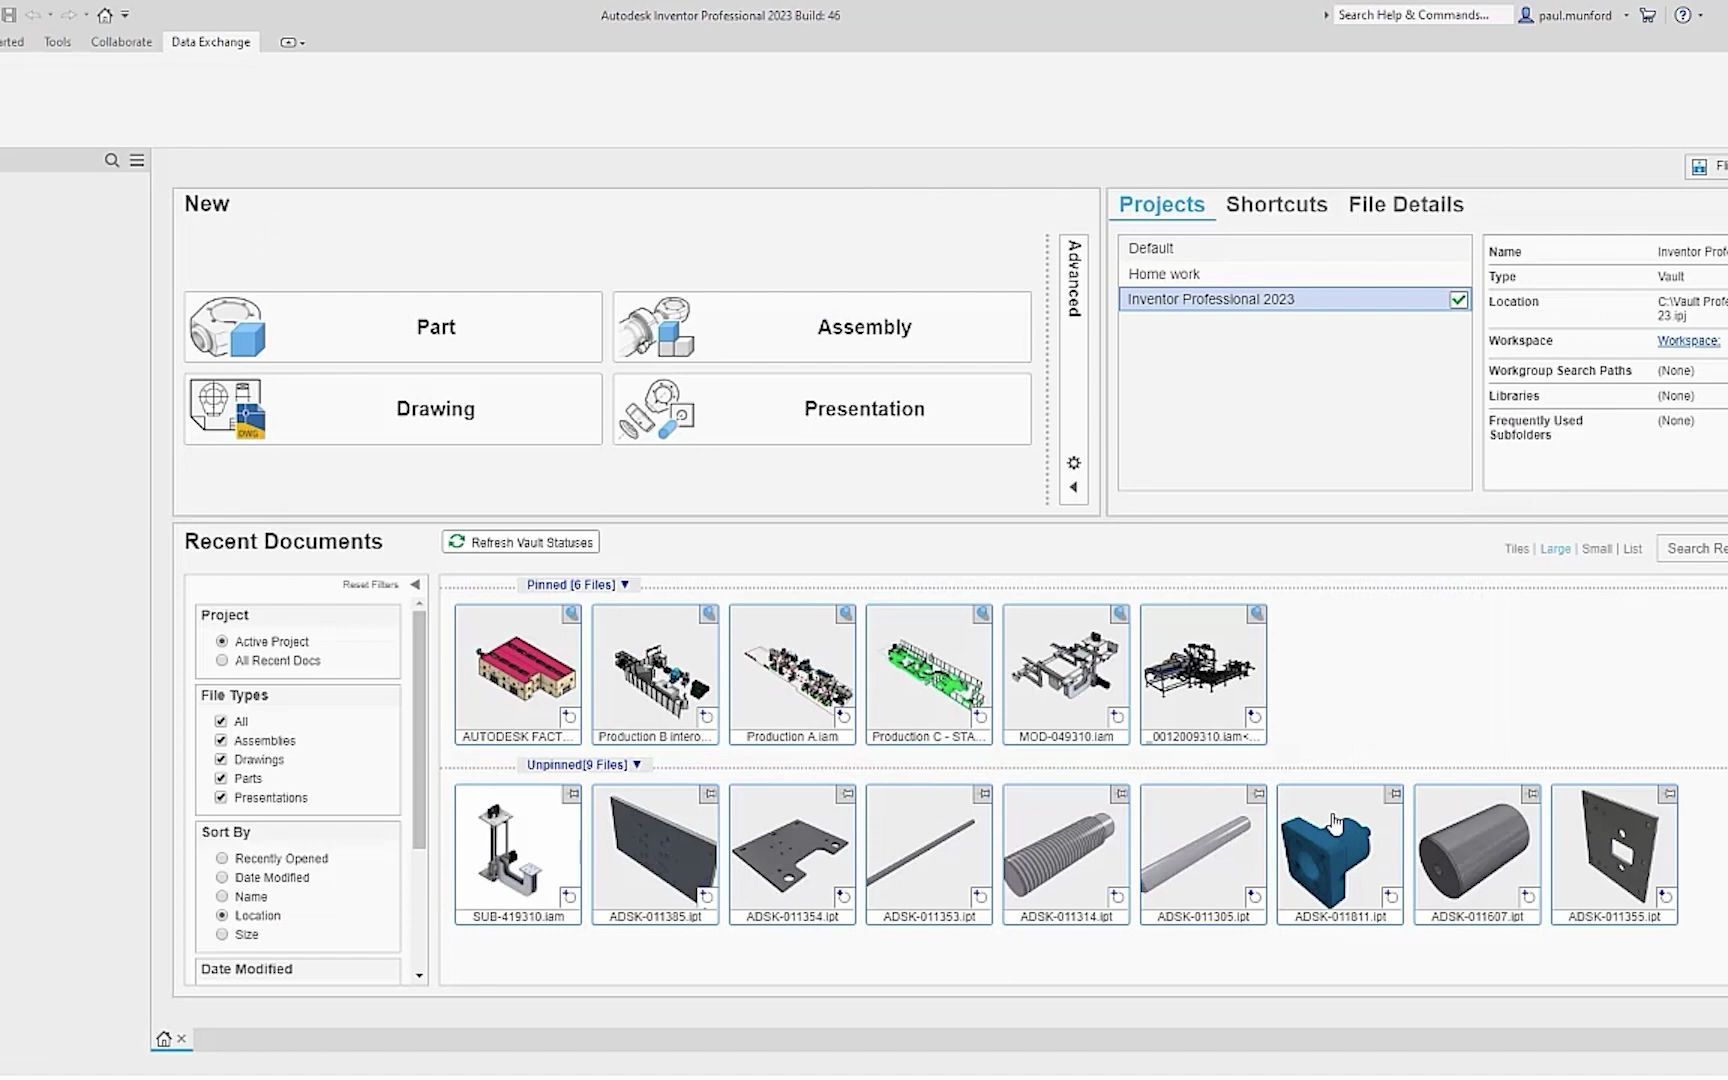Open the browser panel hamburger menu
The width and height of the screenshot is (1728, 1080).
137,160
